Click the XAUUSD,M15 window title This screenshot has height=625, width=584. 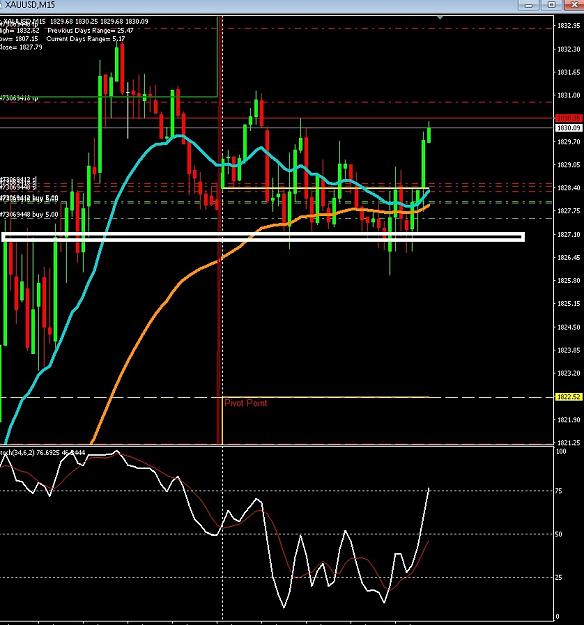[x=30, y=5]
